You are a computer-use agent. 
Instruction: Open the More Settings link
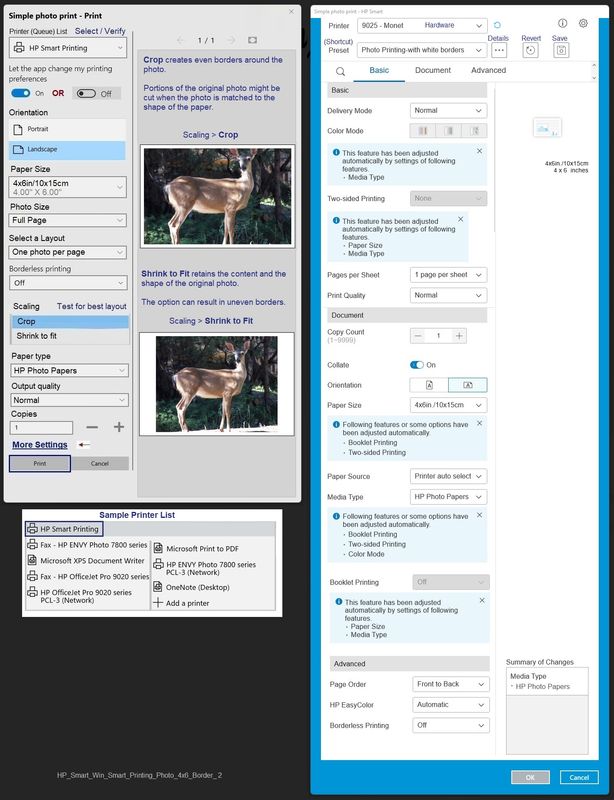pos(40,445)
